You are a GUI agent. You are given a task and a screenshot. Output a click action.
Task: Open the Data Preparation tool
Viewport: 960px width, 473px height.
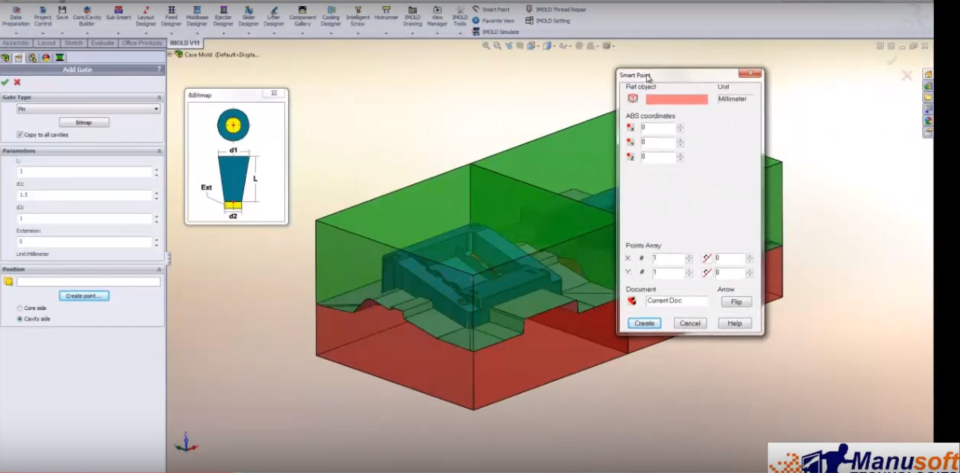coord(15,17)
